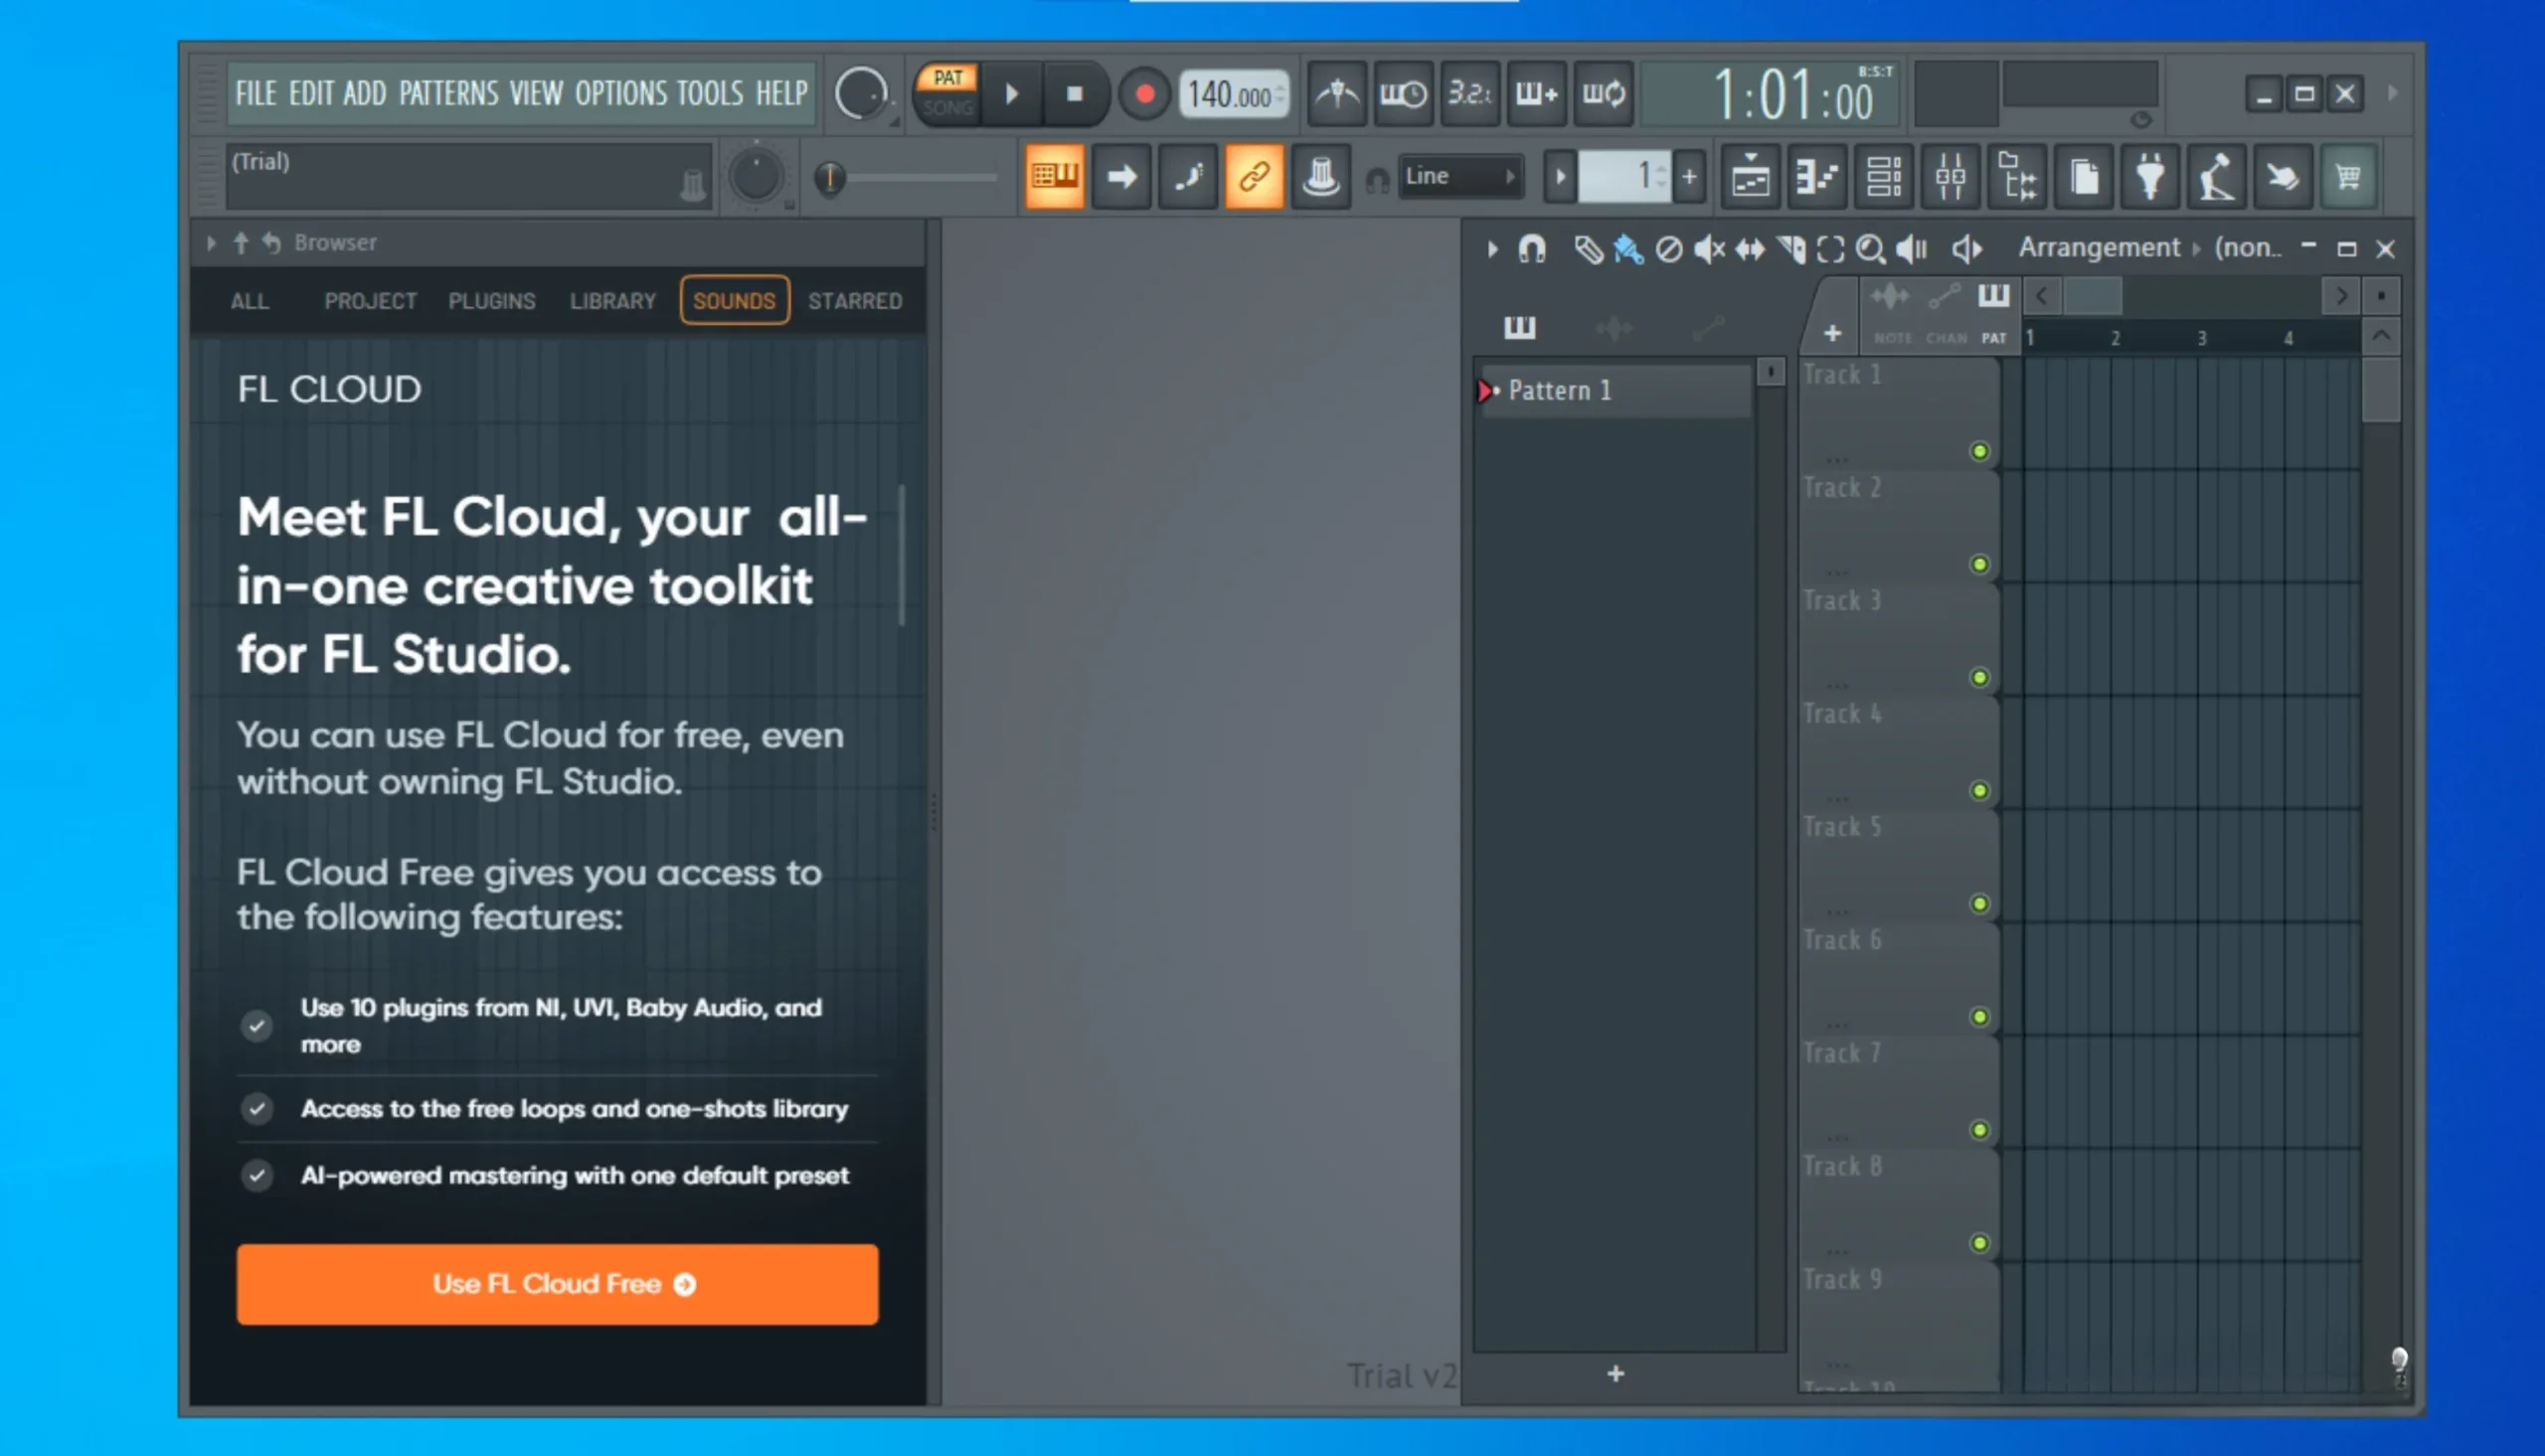Open the shop via shopping cart icon
2545x1456 pixels.
(x=2348, y=177)
